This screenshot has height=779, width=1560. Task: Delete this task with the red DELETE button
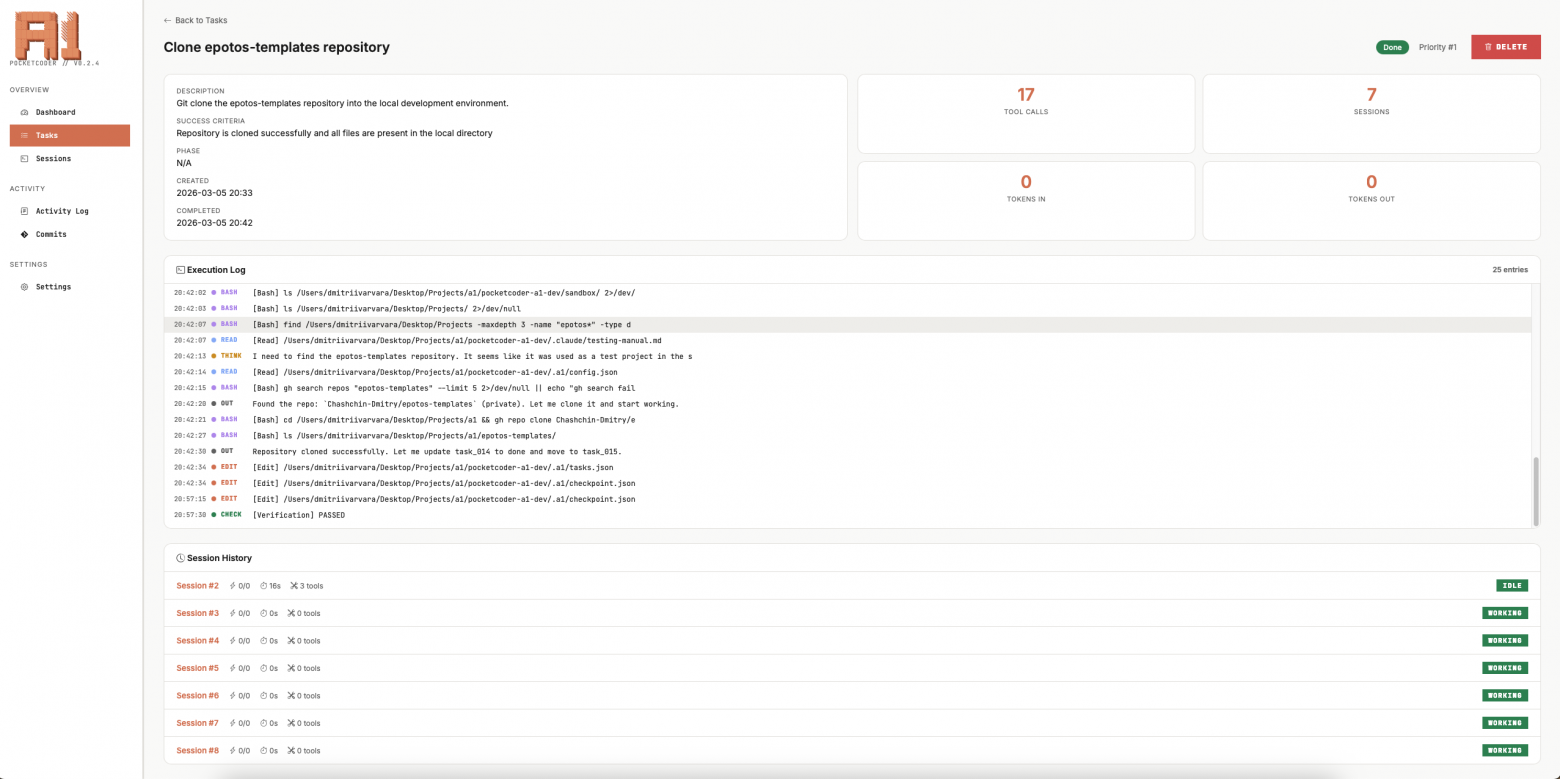[x=1506, y=47]
